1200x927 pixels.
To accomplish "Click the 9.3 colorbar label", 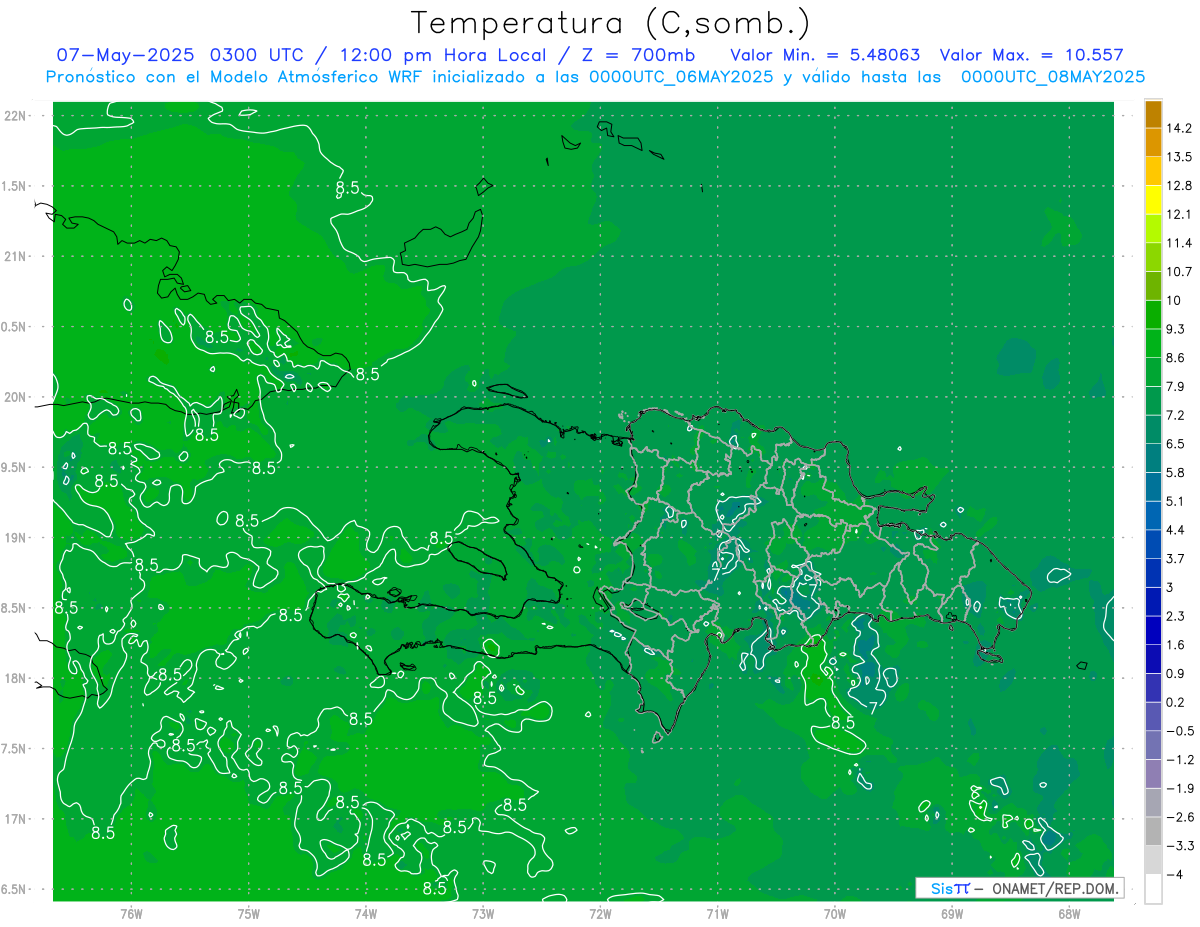I will click(x=1175, y=329).
